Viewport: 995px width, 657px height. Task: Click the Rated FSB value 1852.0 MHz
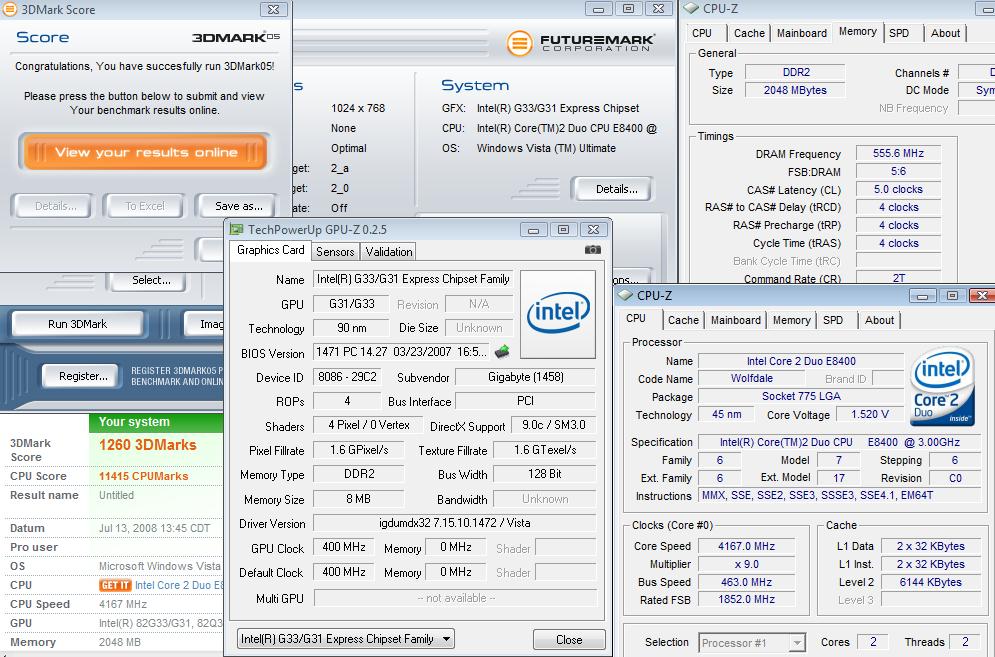pos(746,599)
